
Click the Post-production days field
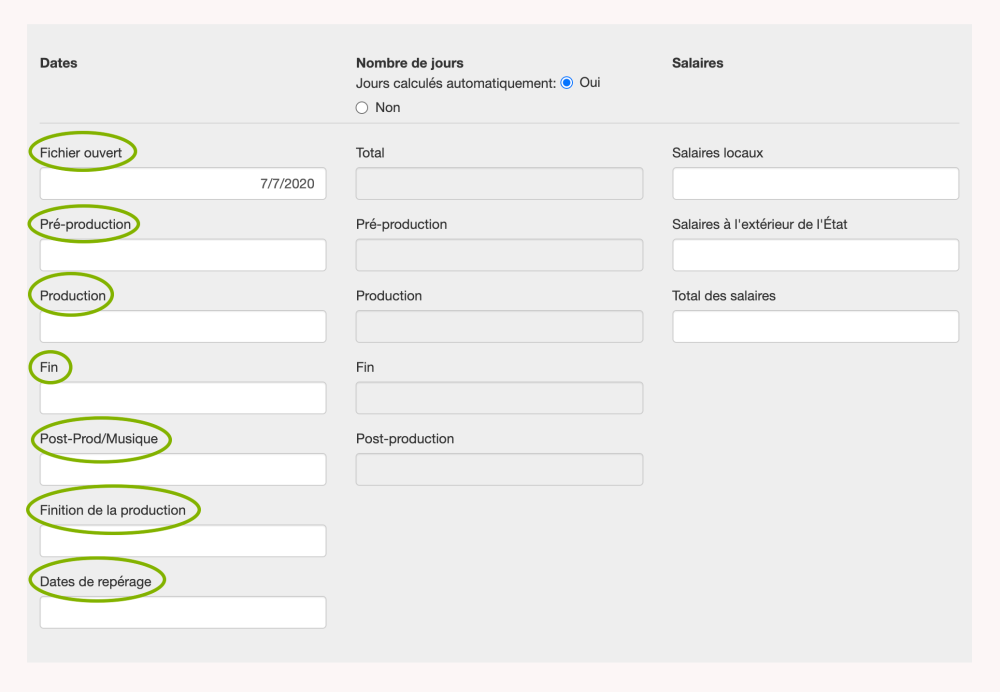(499, 470)
